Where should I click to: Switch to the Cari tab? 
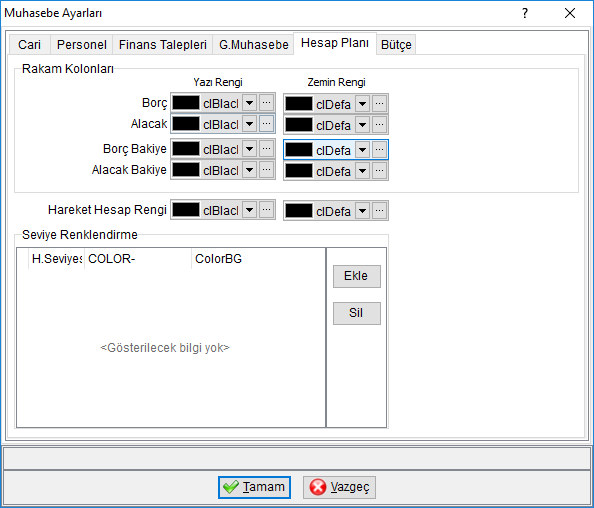pos(30,45)
